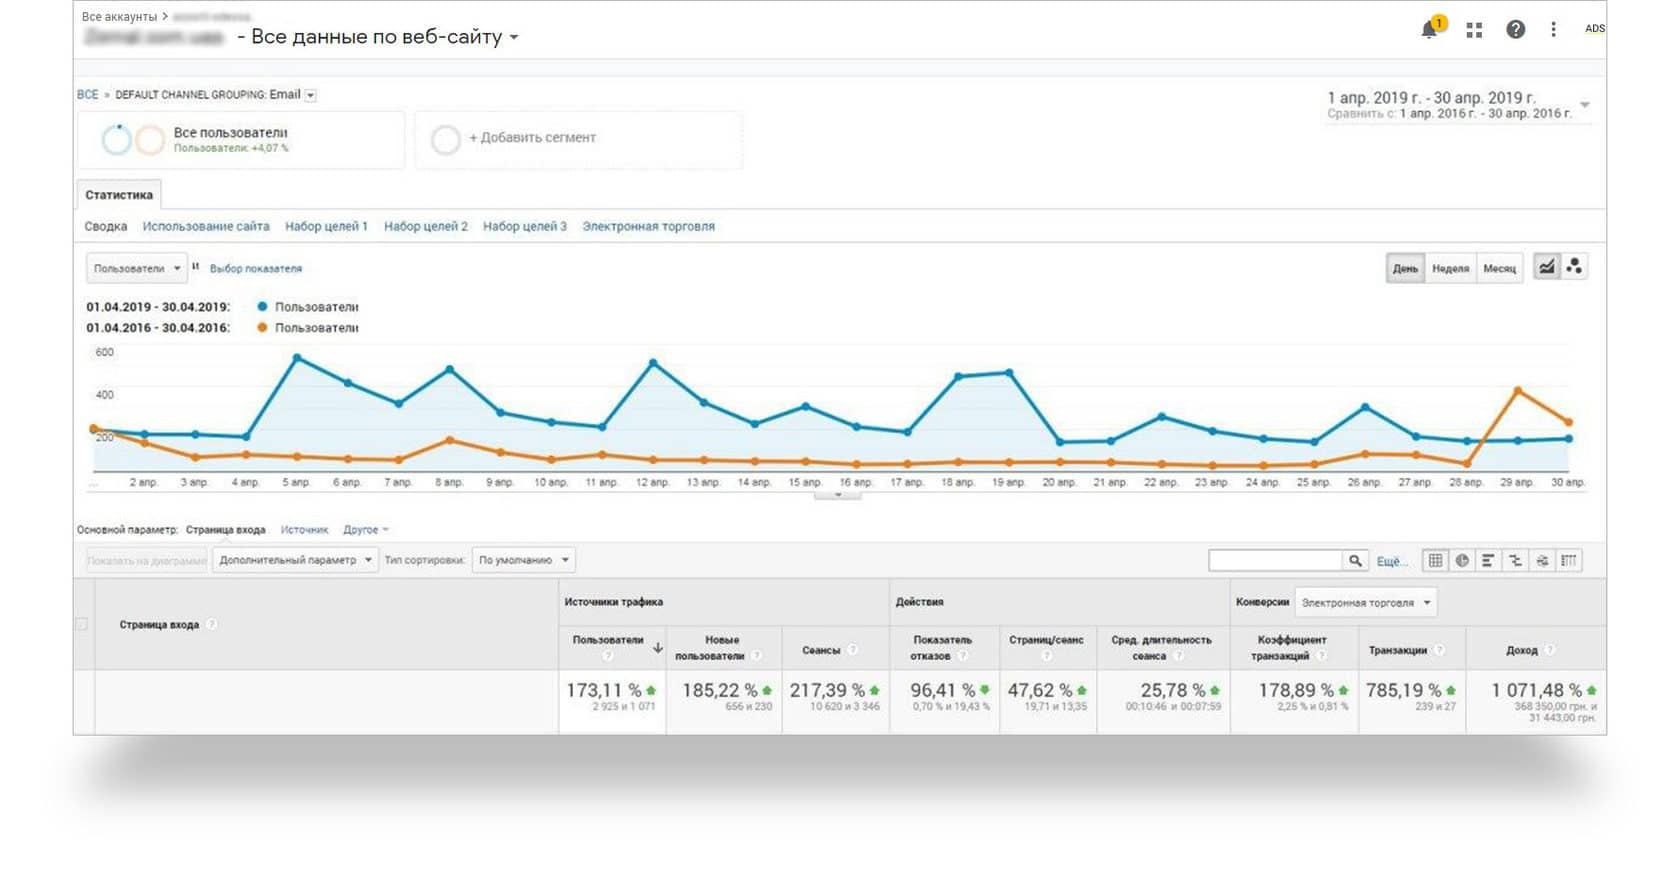Click the ВСЕ breadcrumb link
The height and width of the screenshot is (877, 1680).
[x=88, y=95]
